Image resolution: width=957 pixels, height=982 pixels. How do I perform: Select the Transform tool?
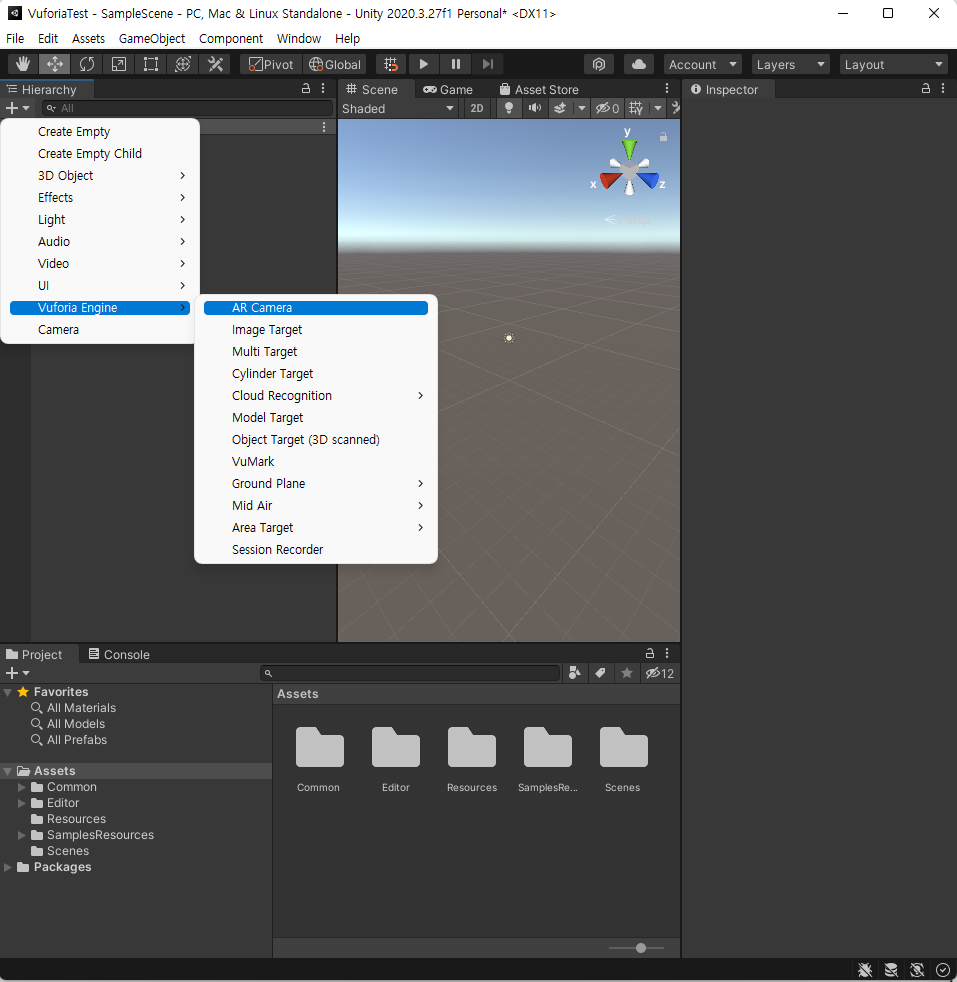183,64
